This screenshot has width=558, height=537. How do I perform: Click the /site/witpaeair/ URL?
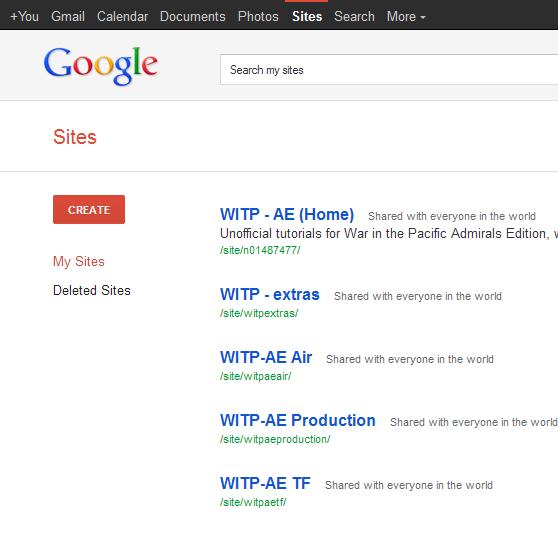[256, 376]
